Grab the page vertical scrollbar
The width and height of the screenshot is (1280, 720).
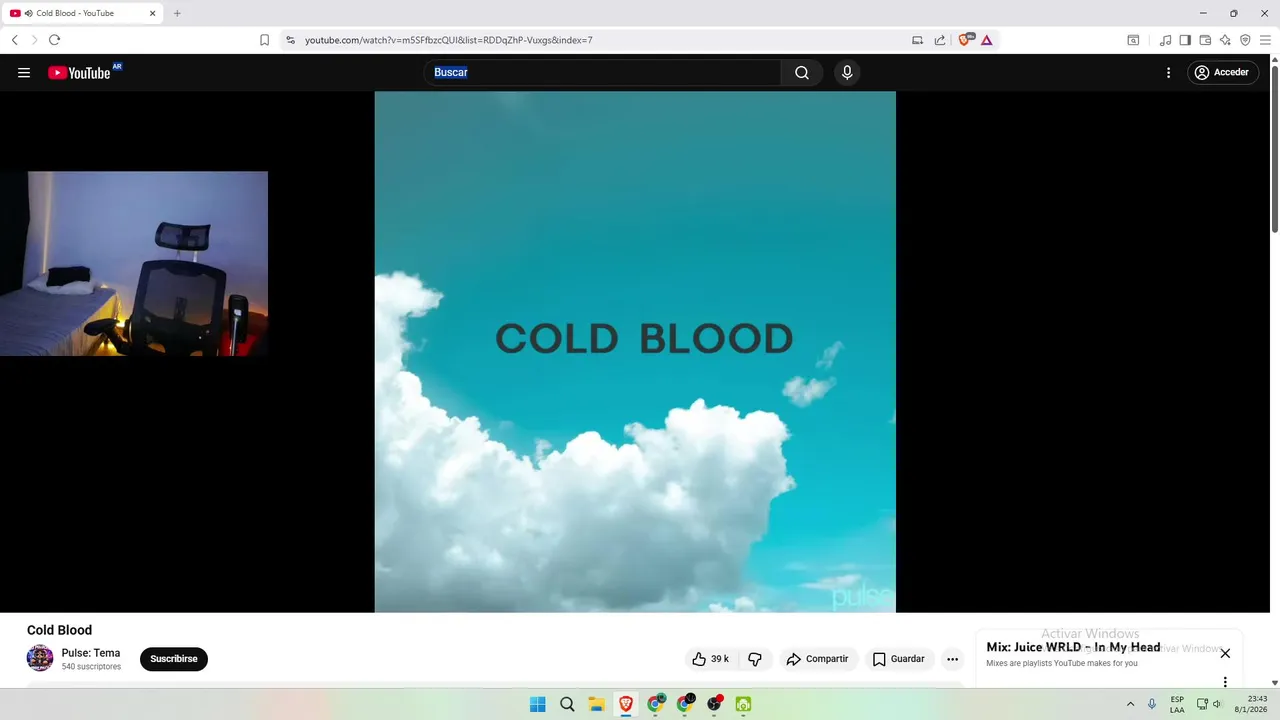(1275, 148)
